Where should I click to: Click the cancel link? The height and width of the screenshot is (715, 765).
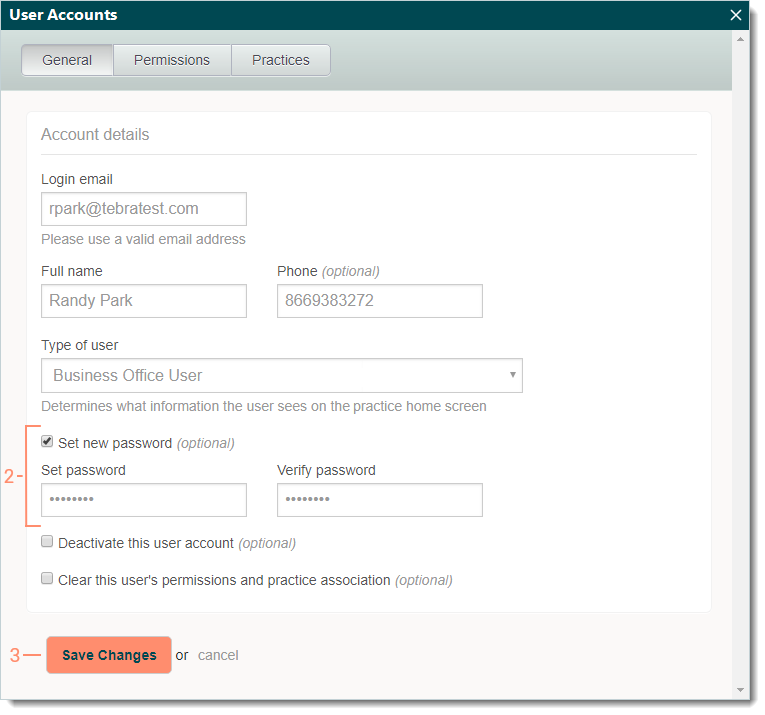(218, 655)
